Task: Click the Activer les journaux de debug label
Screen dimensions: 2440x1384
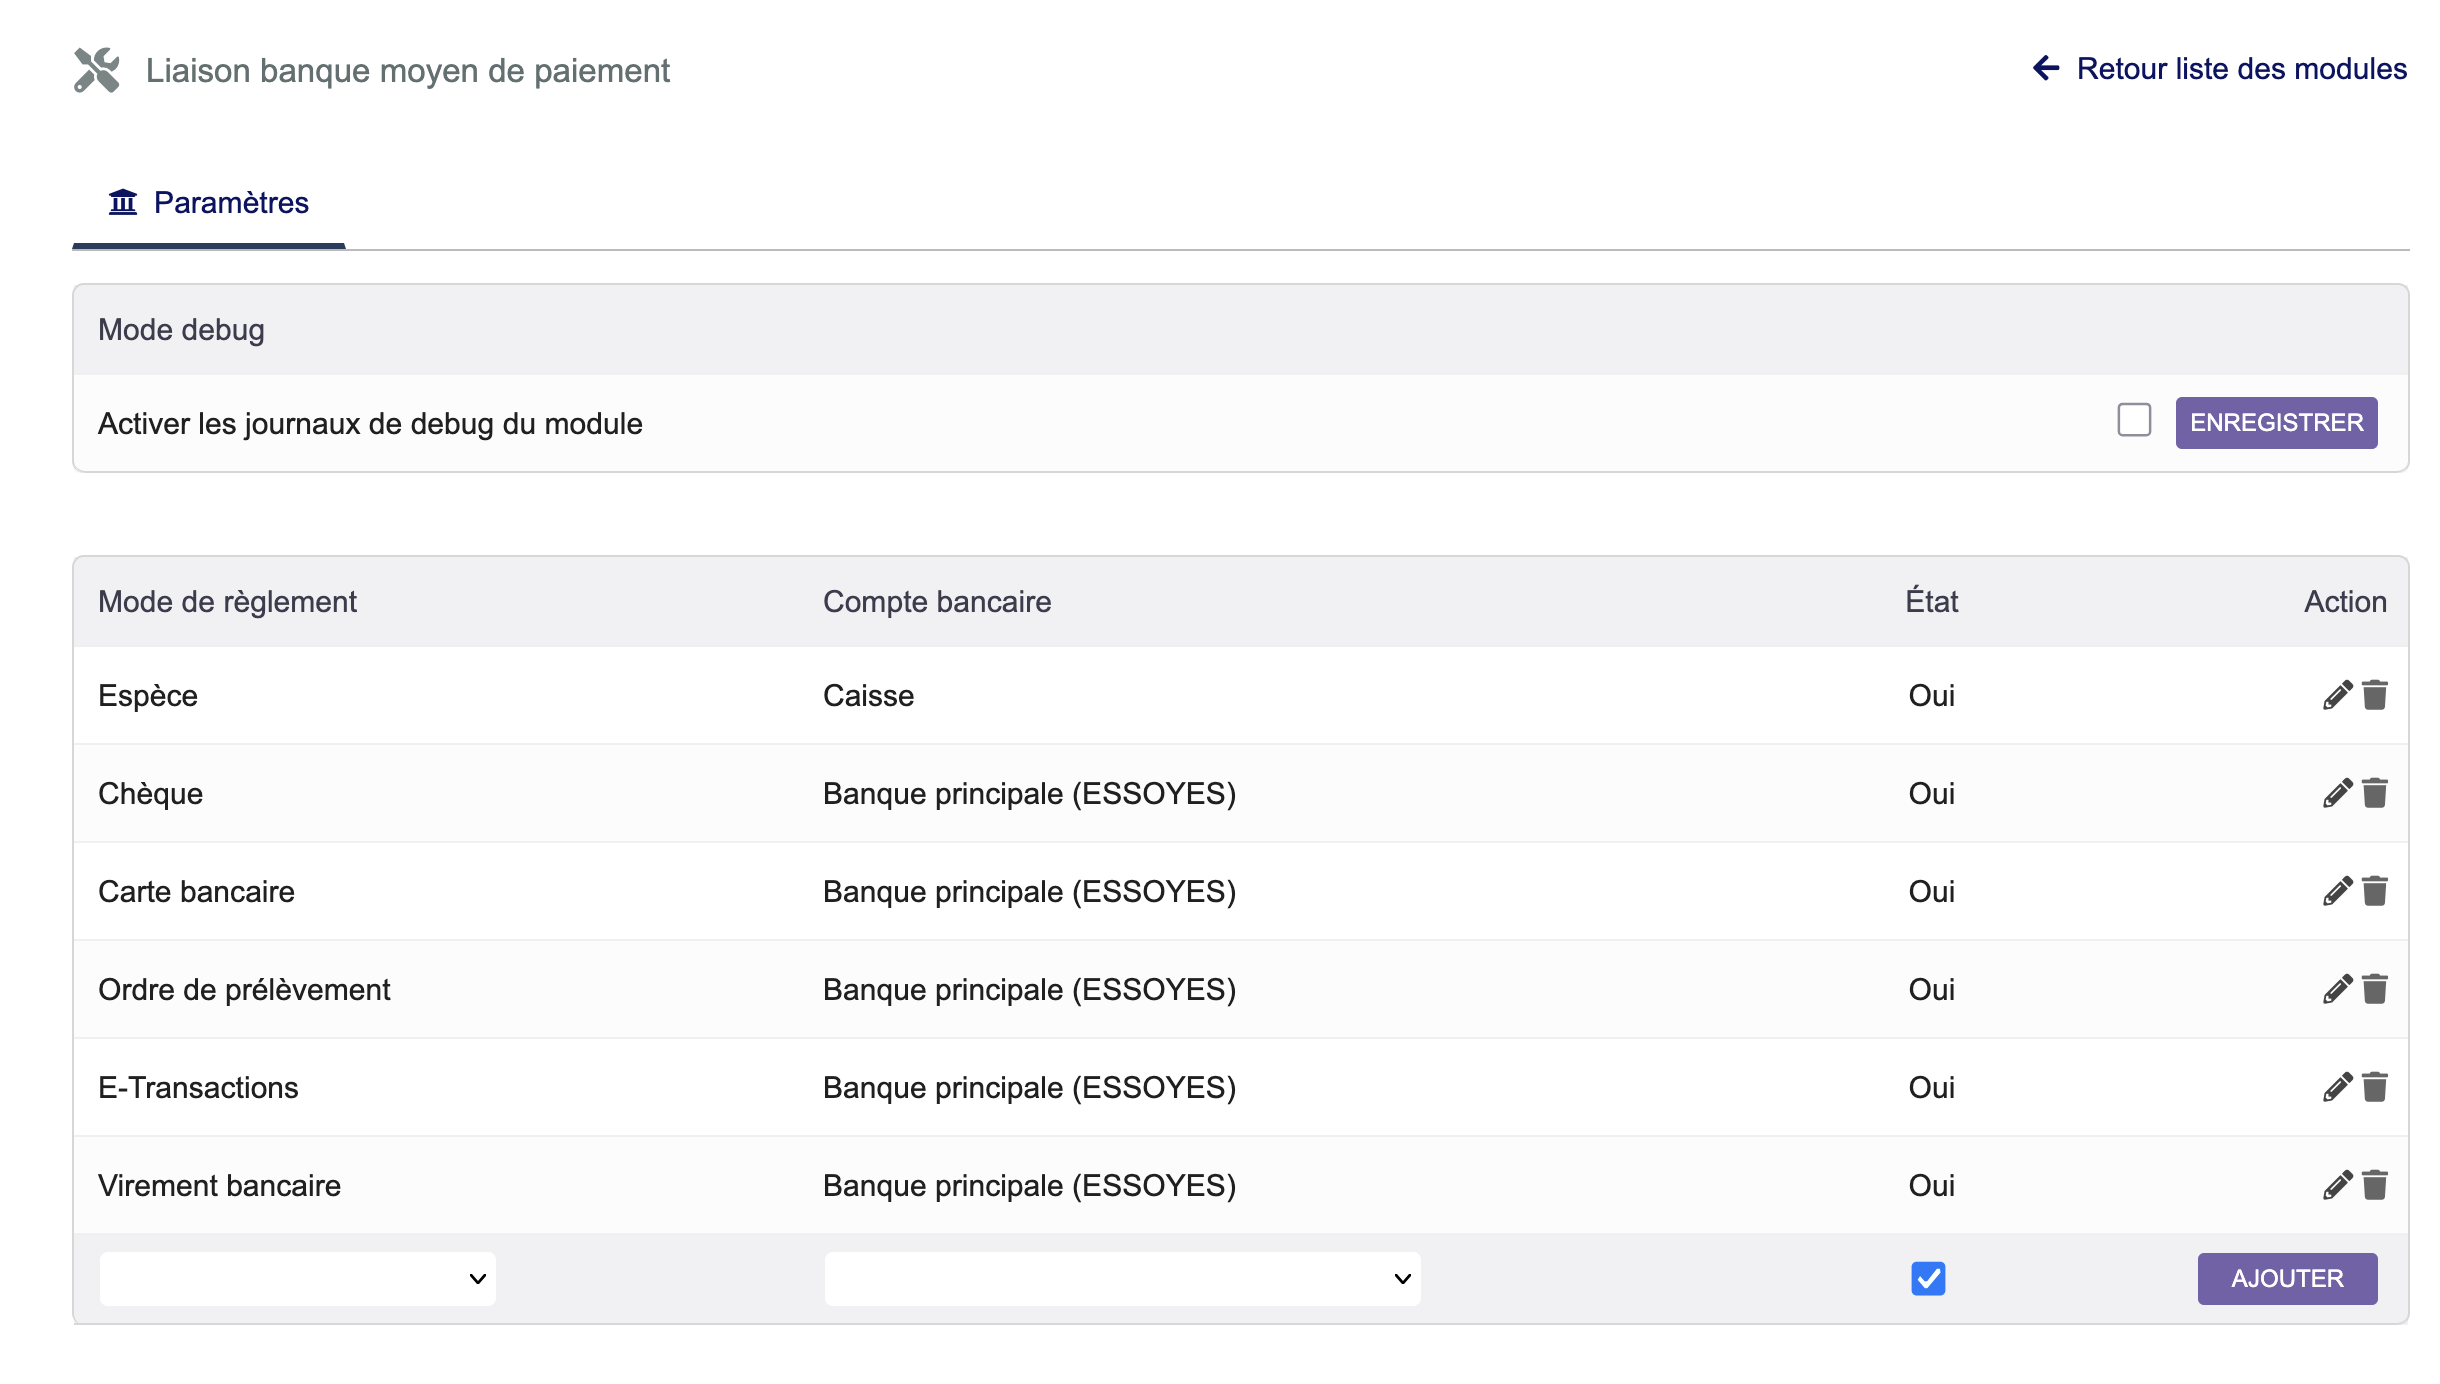Action: tap(370, 424)
